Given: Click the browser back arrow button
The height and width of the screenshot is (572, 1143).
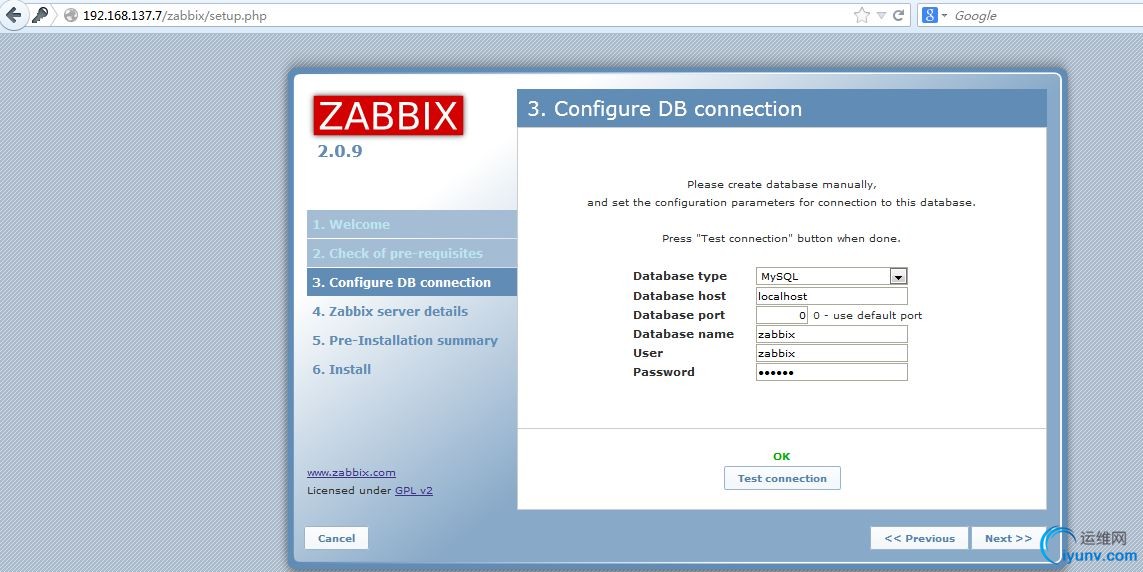Looking at the screenshot, I should click(14, 15).
